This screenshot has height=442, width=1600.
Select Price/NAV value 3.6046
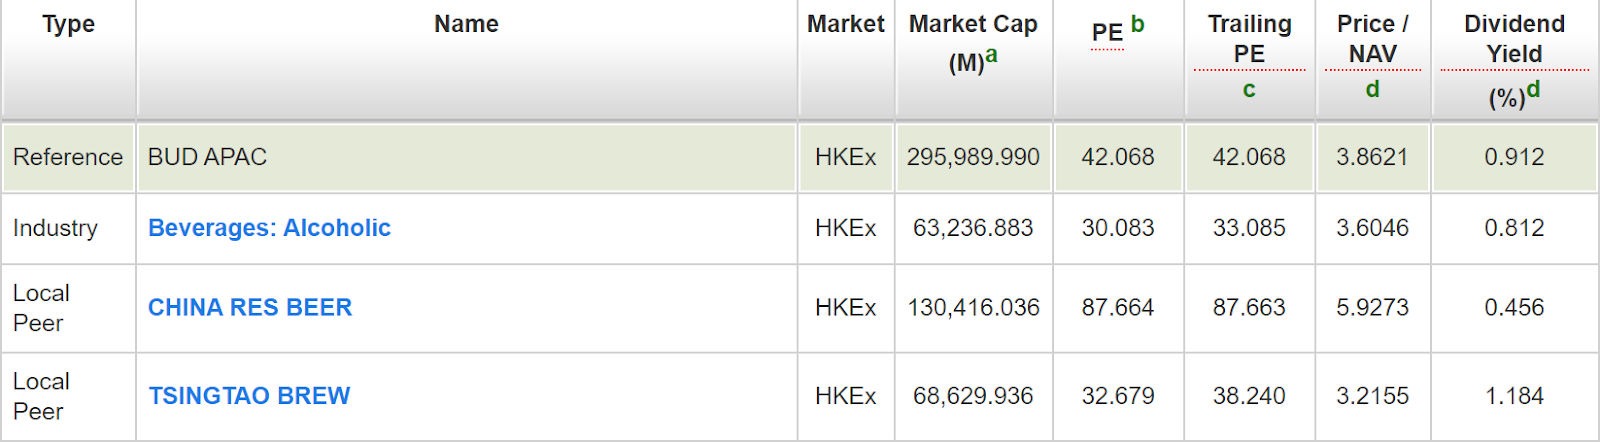click(1373, 228)
